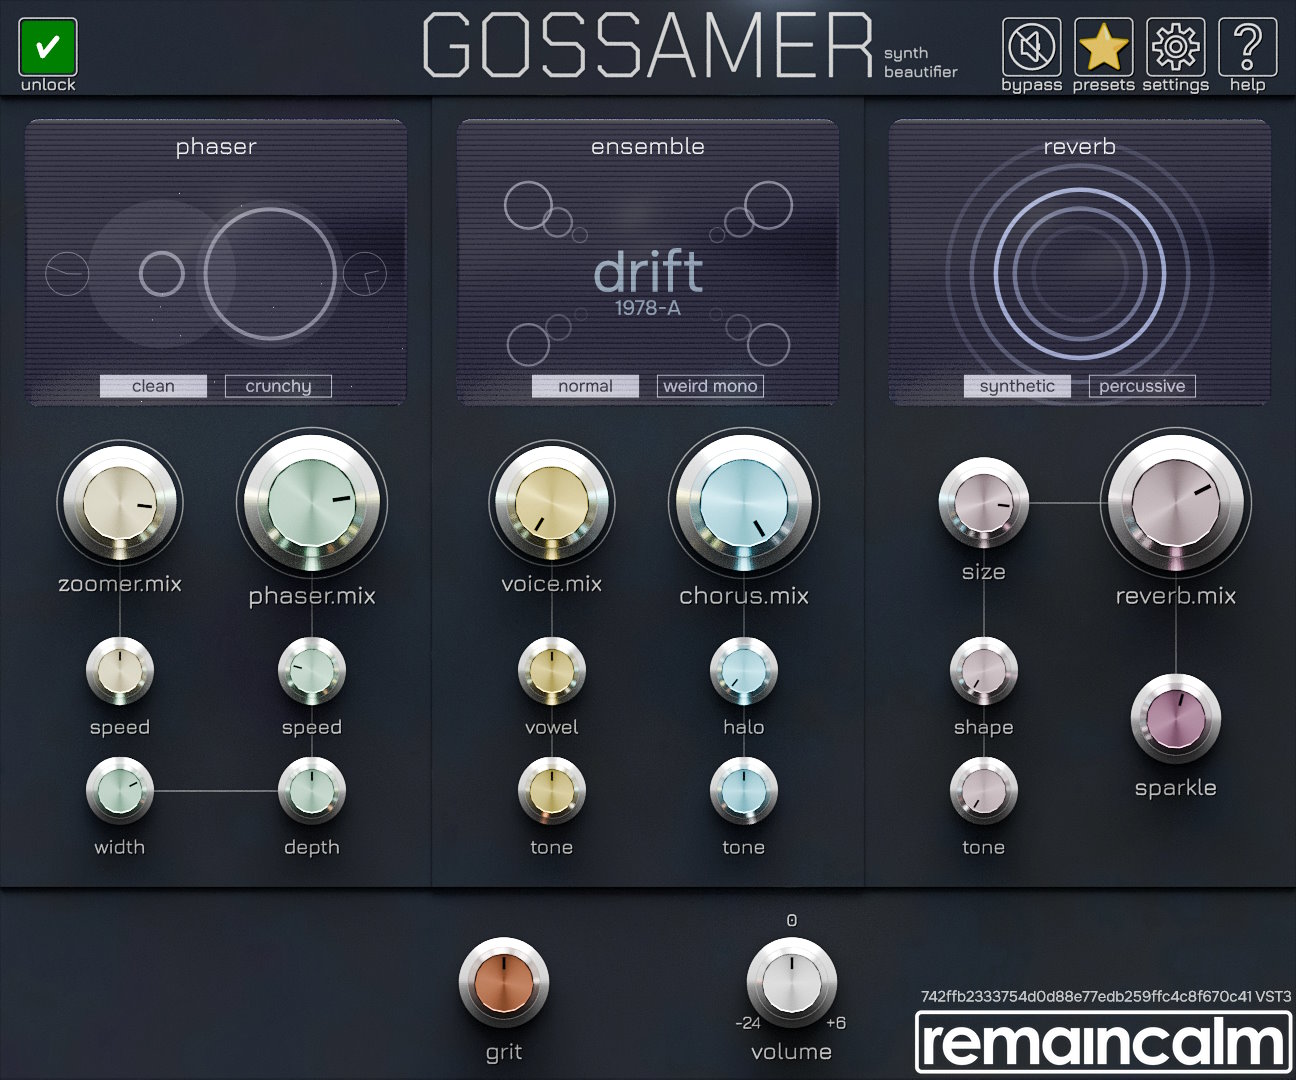The width and height of the screenshot is (1296, 1080).
Task: Enable crunchy mode in phaser section
Action: [x=277, y=386]
